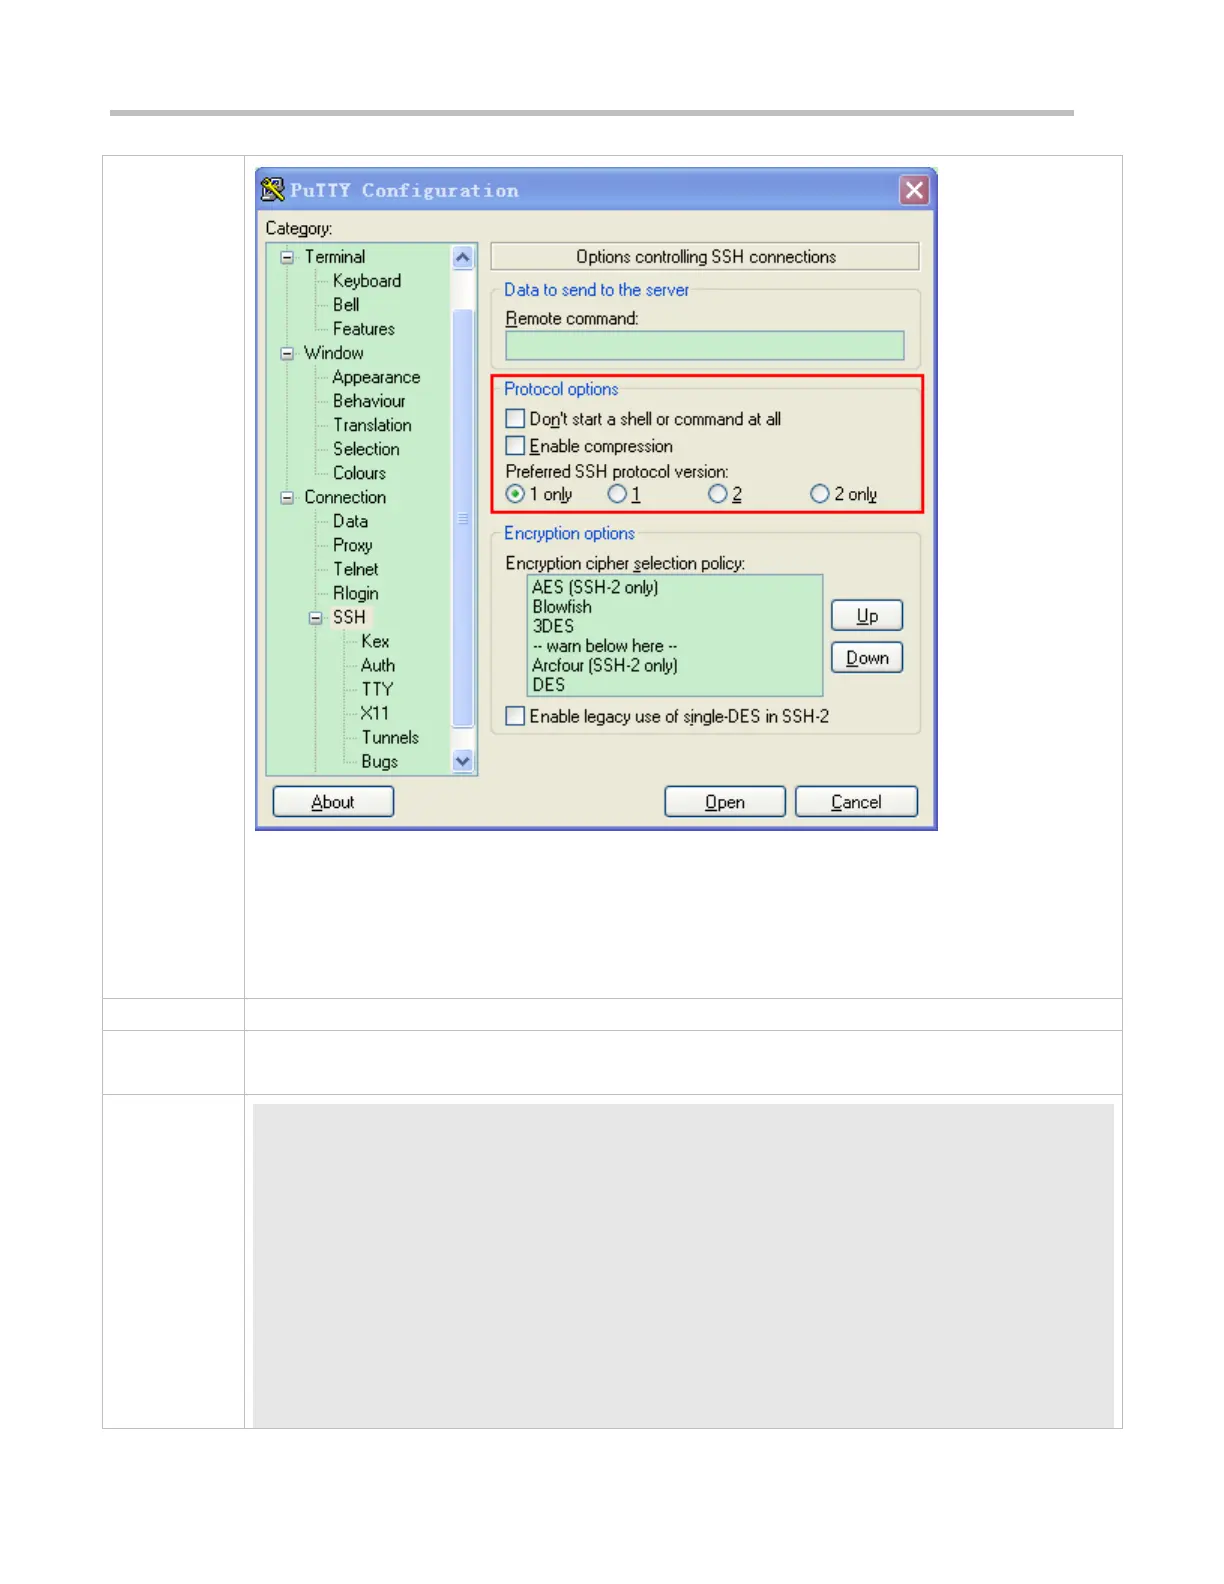Choose SSH protocol version 2 radio button

pyautogui.click(x=717, y=493)
